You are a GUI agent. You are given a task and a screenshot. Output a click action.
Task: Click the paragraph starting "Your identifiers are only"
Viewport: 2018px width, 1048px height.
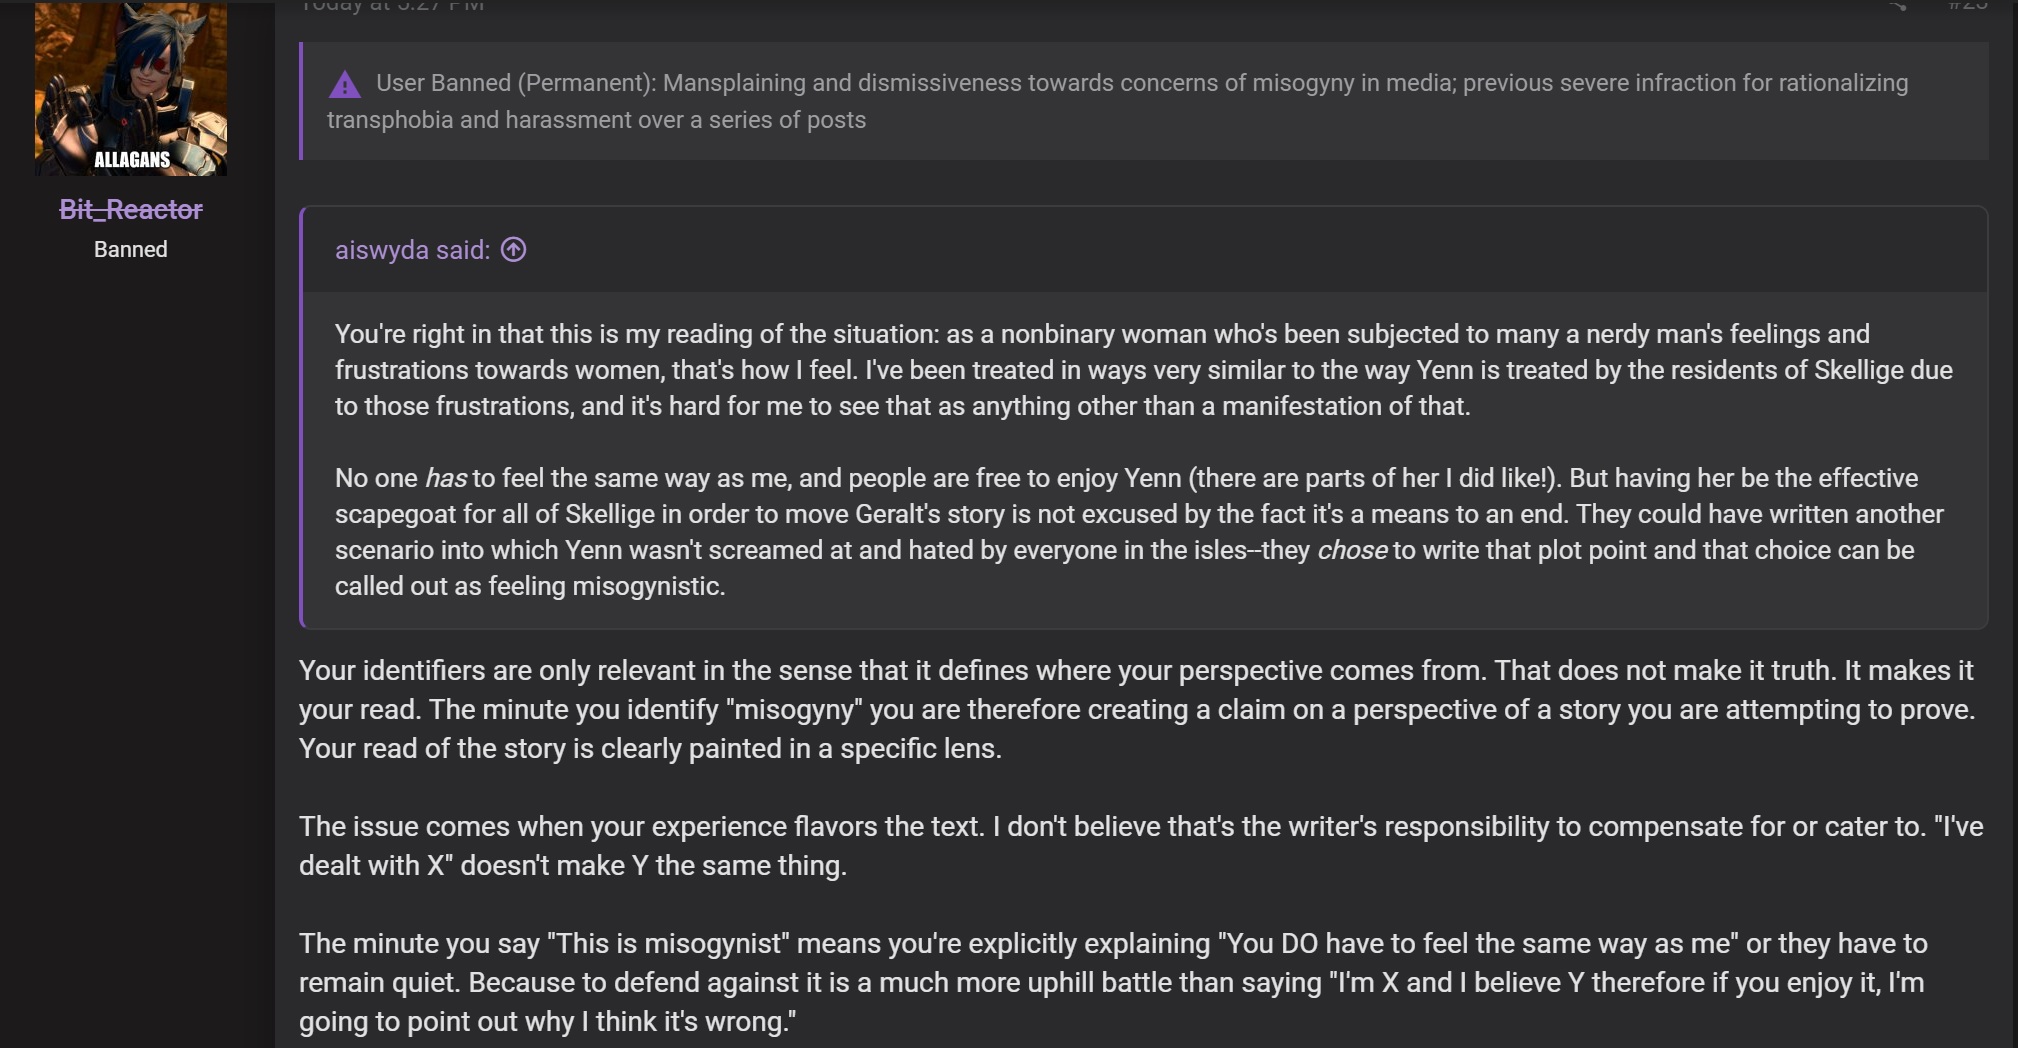click(x=1138, y=709)
